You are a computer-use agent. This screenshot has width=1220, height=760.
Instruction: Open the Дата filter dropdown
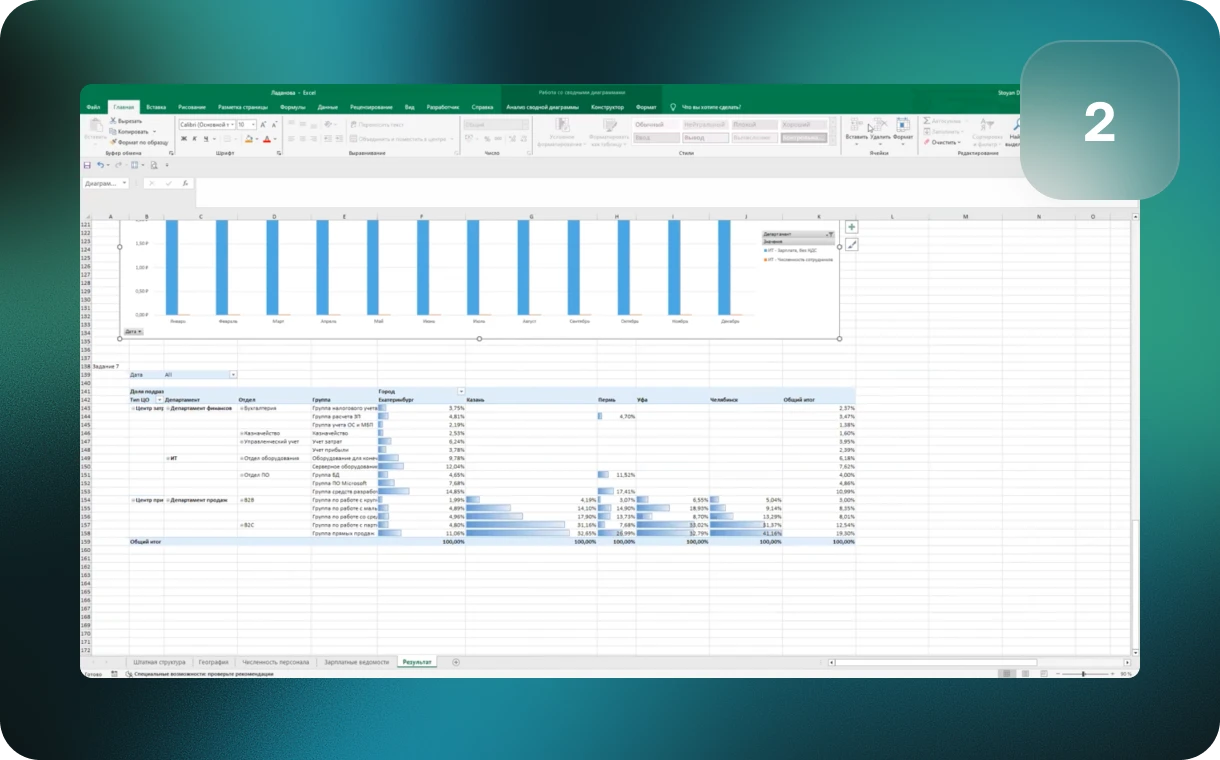coord(233,374)
